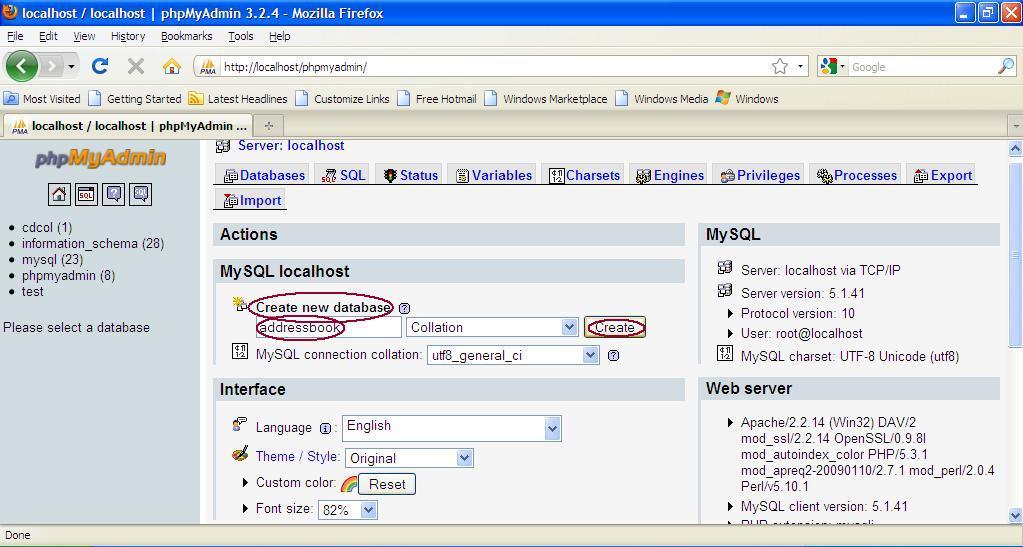
Task: Open the Databases tab
Action: 264,175
